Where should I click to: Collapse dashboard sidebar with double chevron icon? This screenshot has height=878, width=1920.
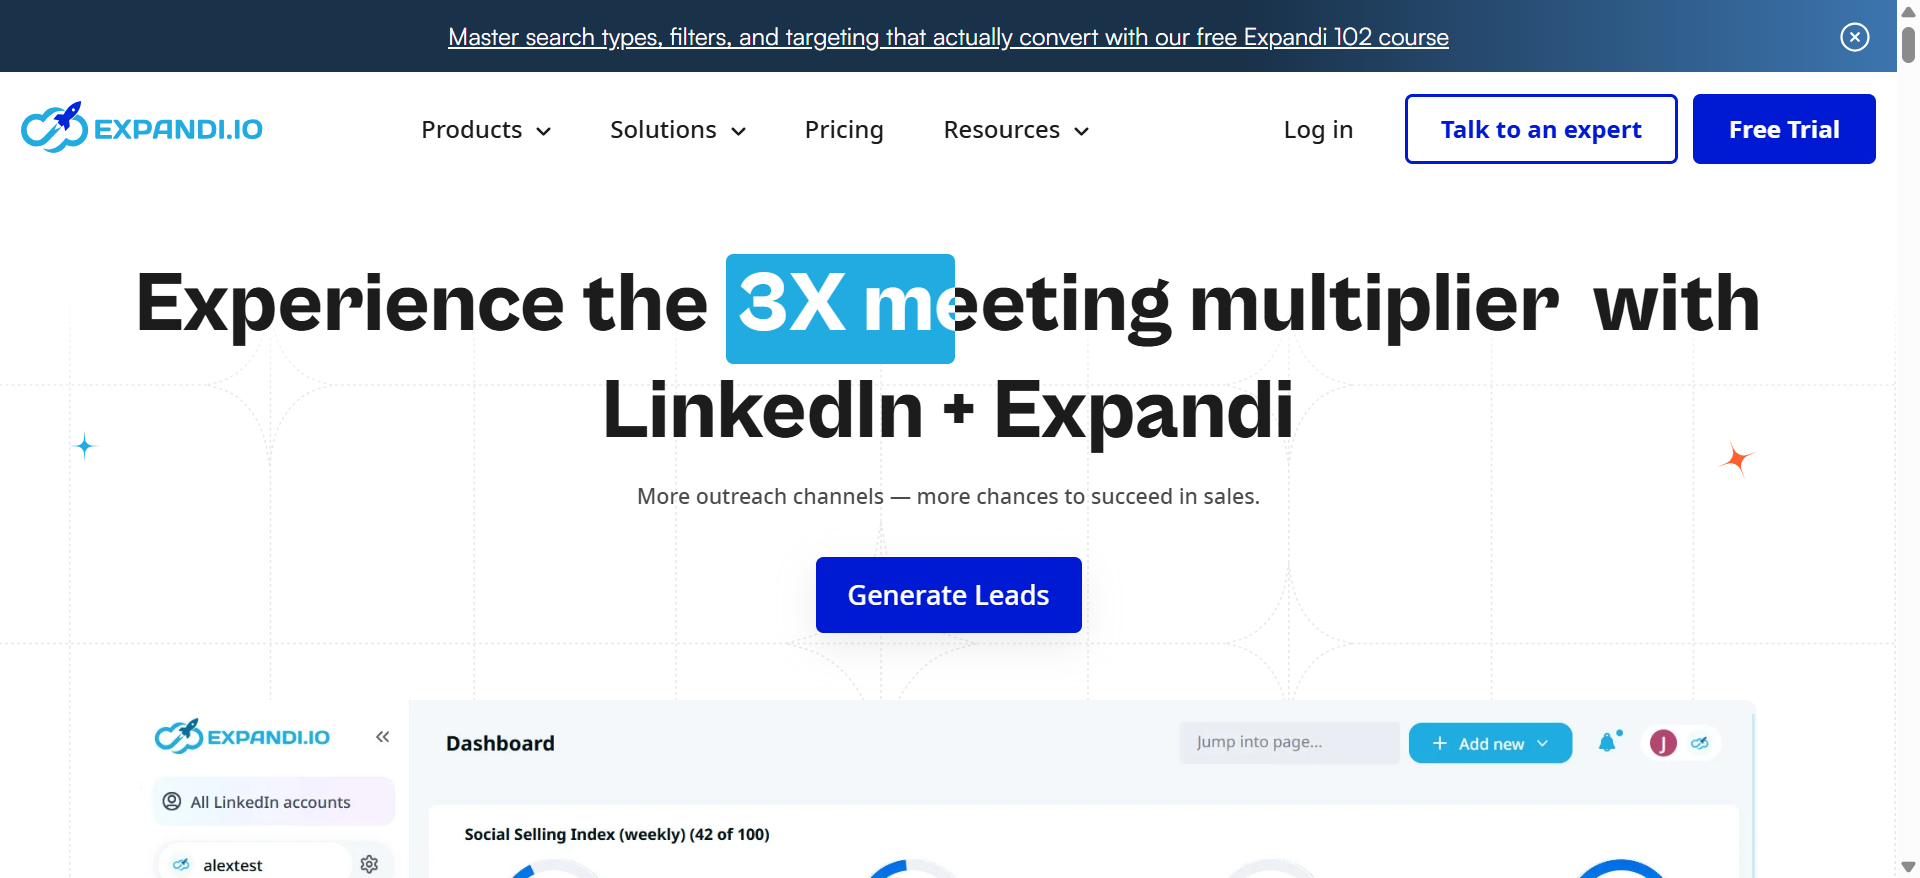pyautogui.click(x=382, y=737)
